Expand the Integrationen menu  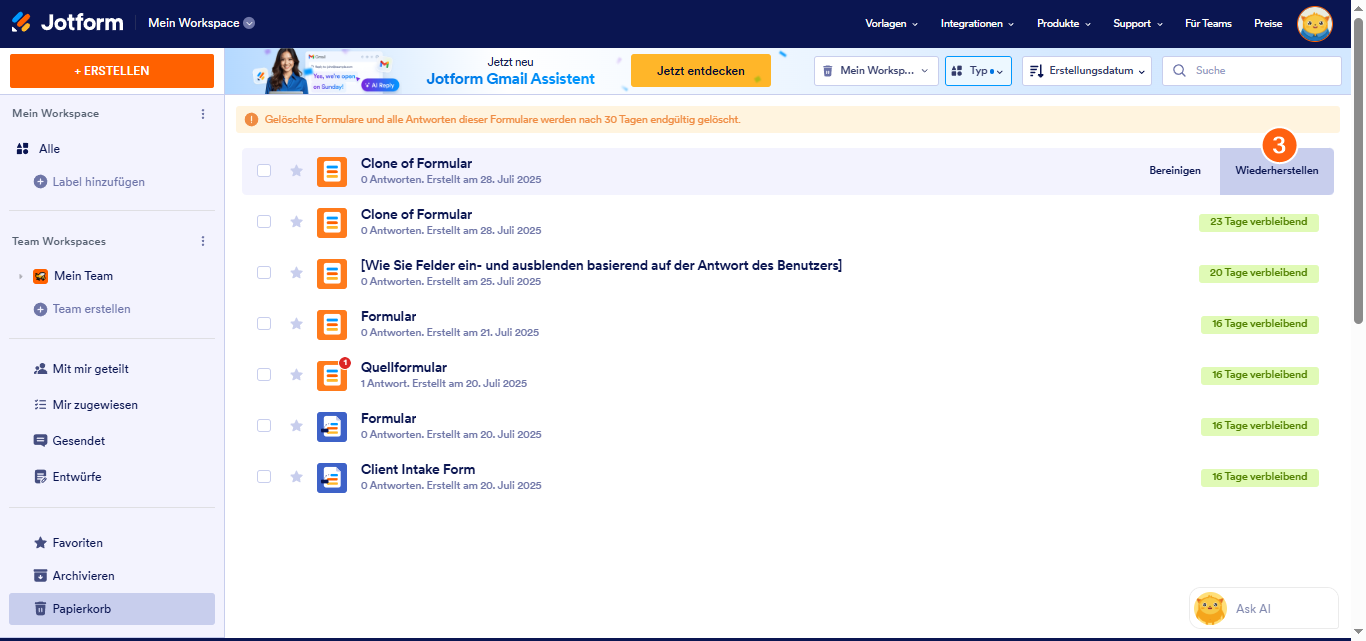click(x=977, y=23)
